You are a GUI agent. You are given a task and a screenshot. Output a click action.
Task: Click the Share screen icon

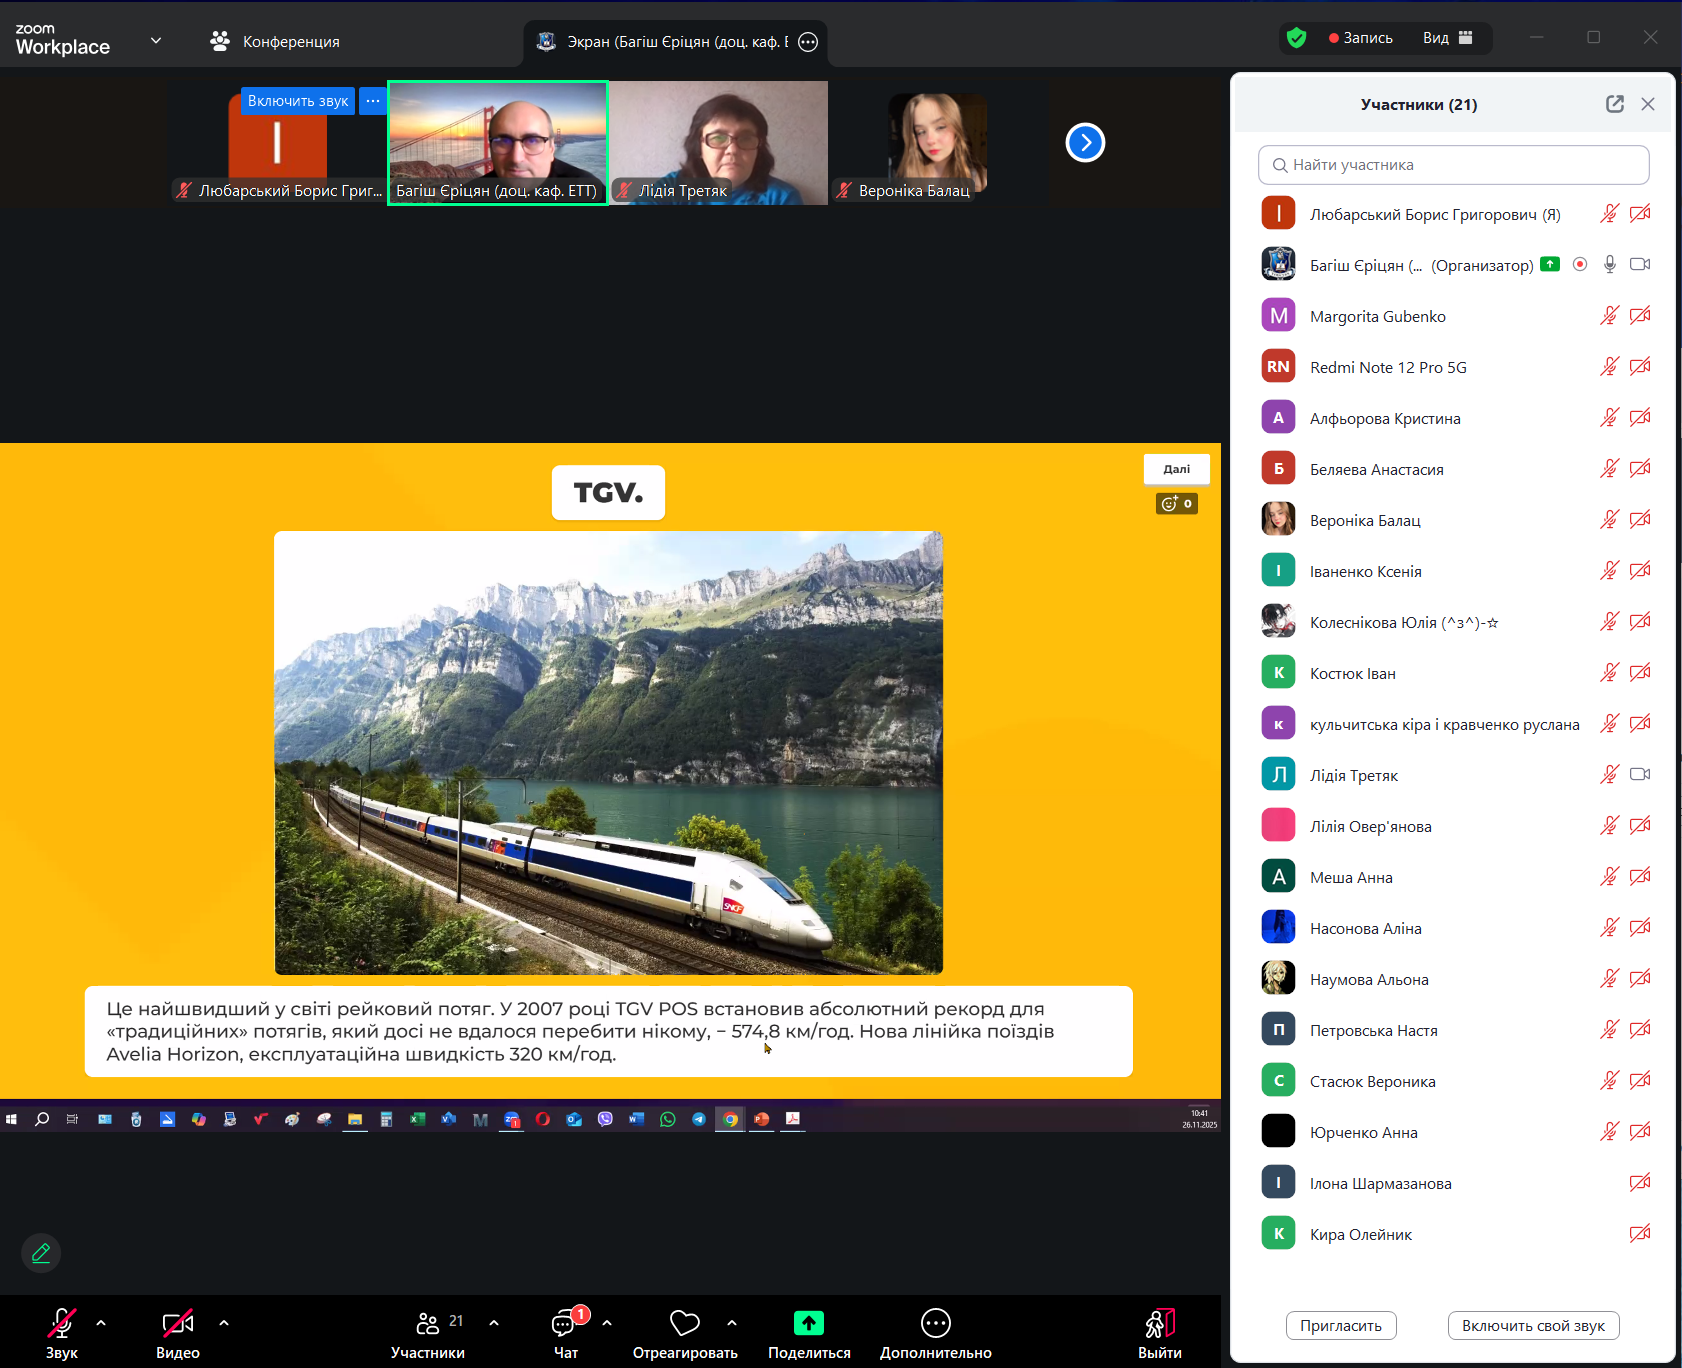point(808,1324)
